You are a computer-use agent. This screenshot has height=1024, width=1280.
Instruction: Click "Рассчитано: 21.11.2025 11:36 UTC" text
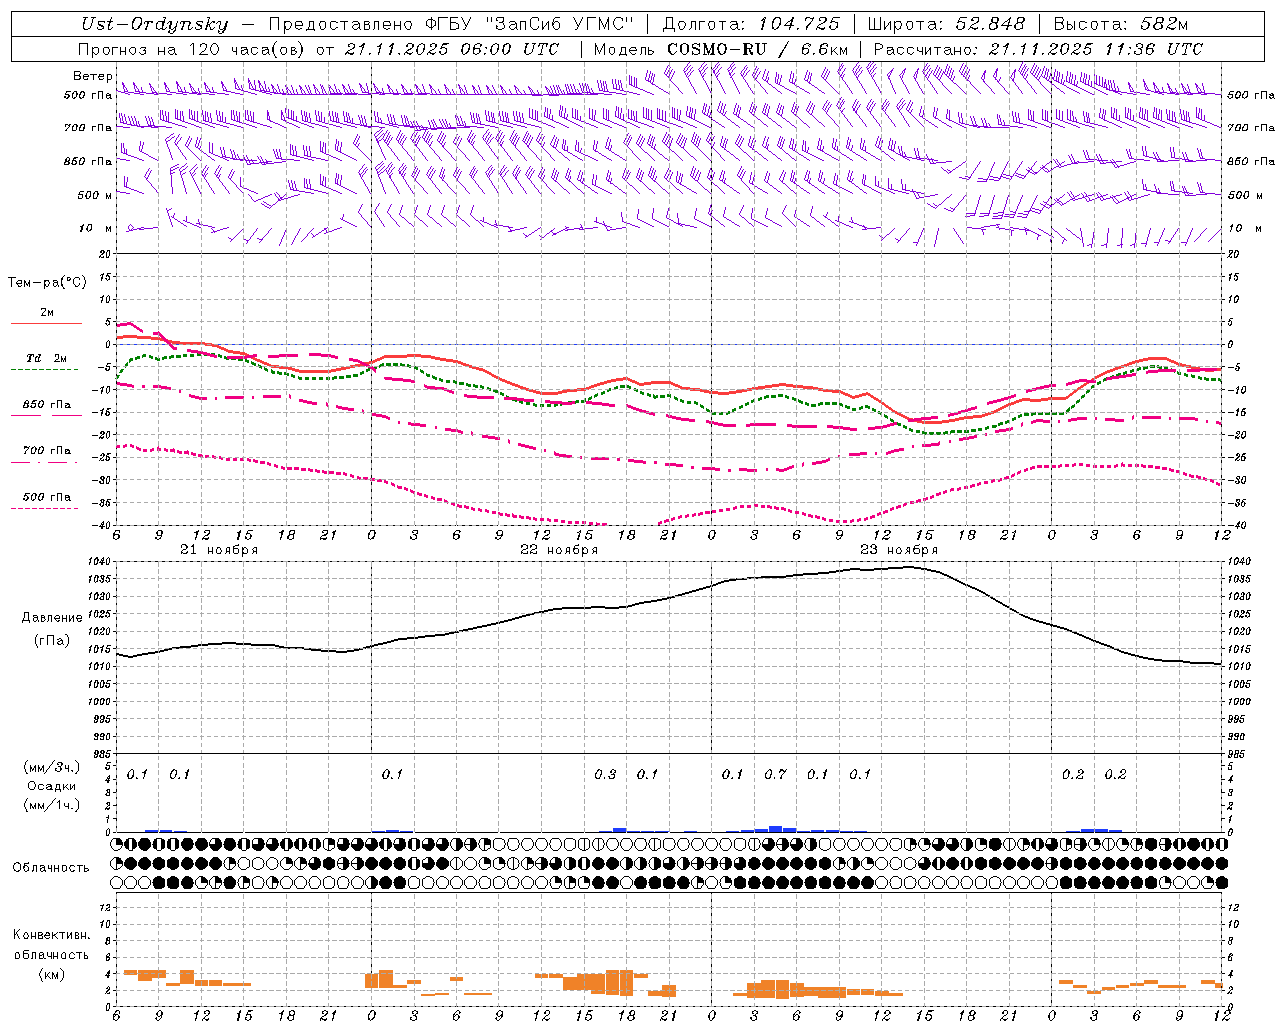pos(1038,49)
